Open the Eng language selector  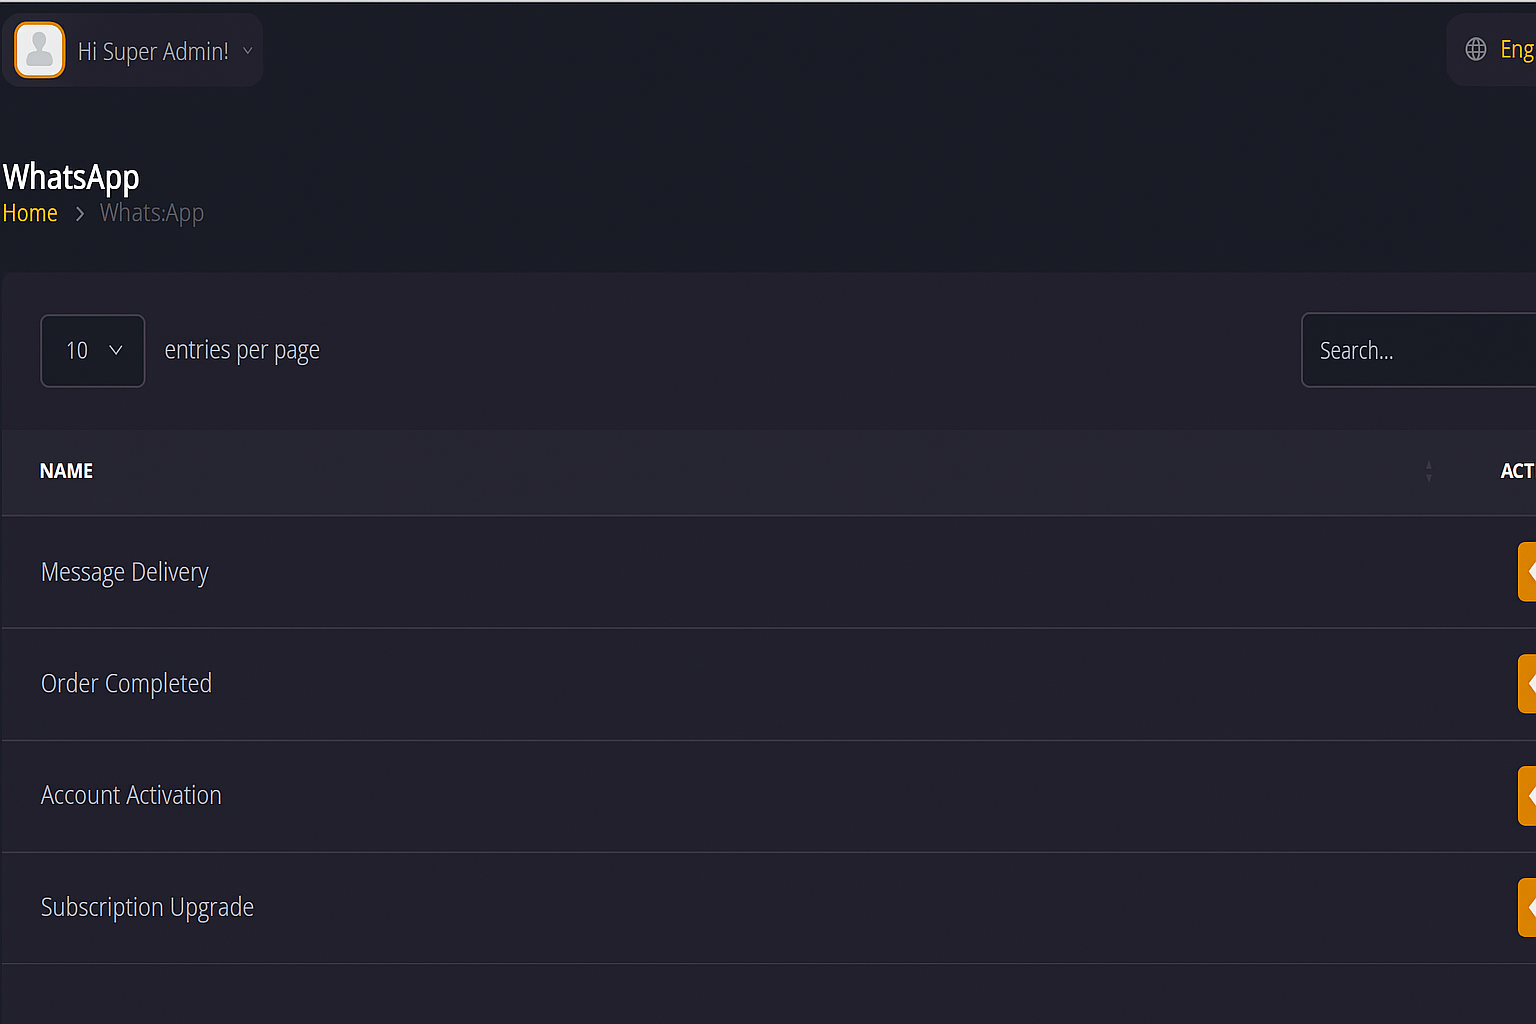click(1516, 49)
